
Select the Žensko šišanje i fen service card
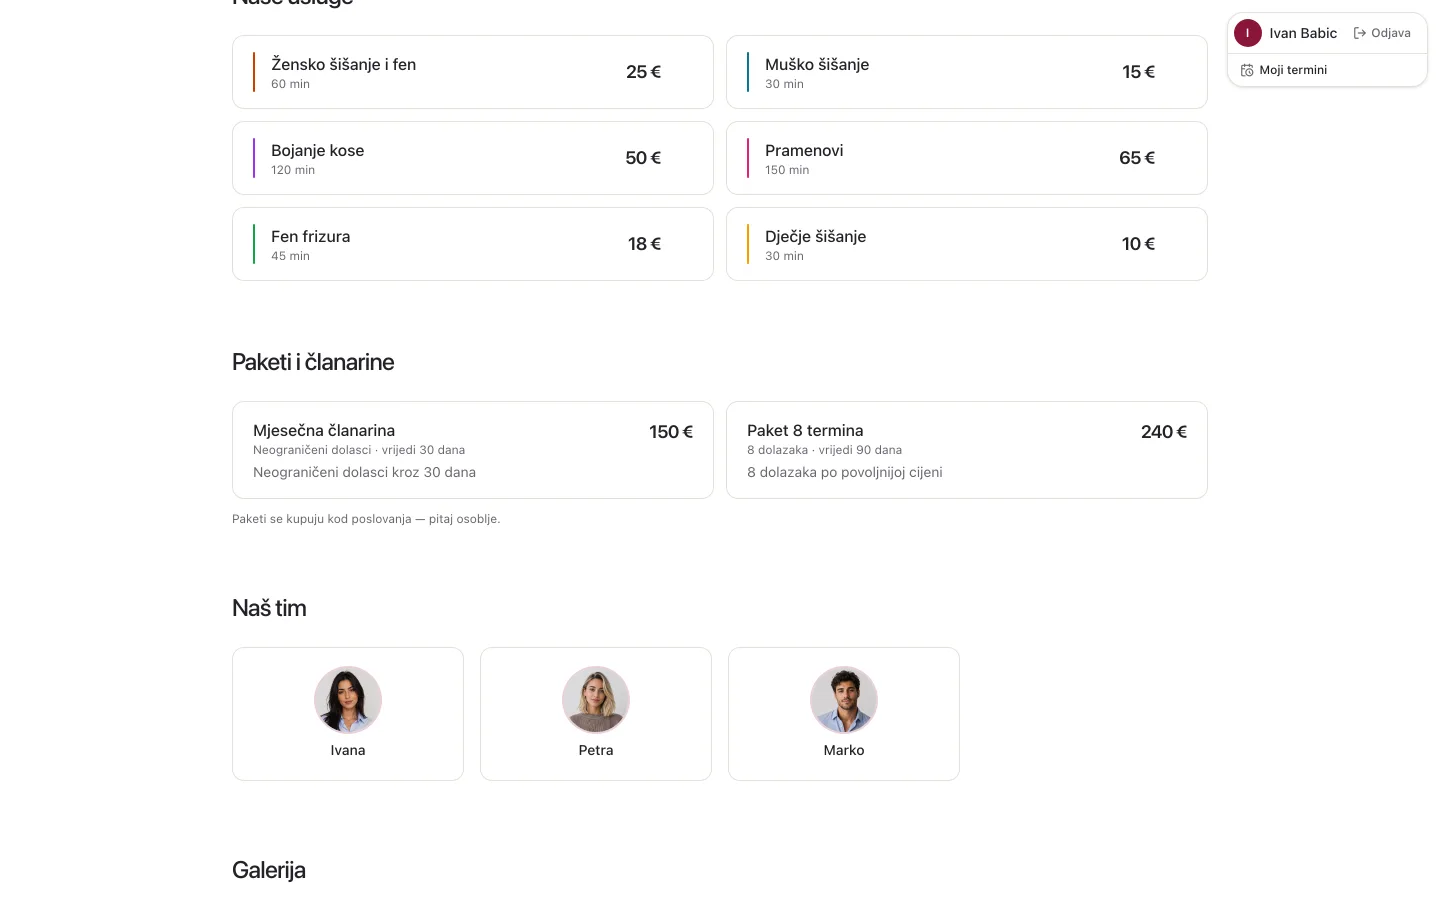(473, 72)
